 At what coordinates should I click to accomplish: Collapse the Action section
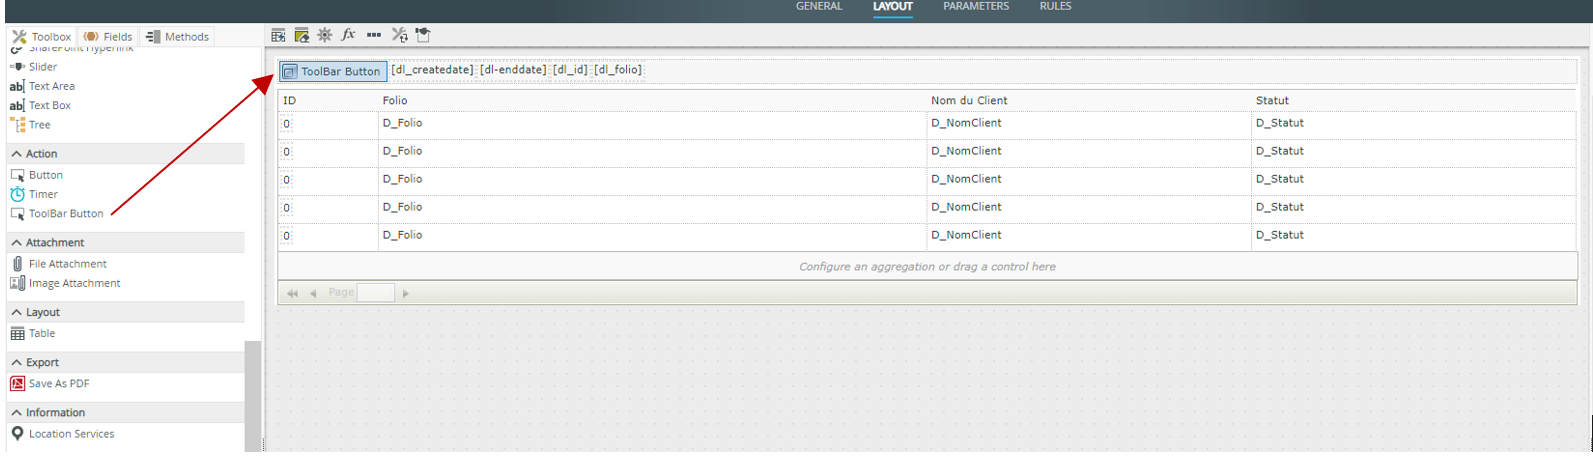(x=17, y=154)
